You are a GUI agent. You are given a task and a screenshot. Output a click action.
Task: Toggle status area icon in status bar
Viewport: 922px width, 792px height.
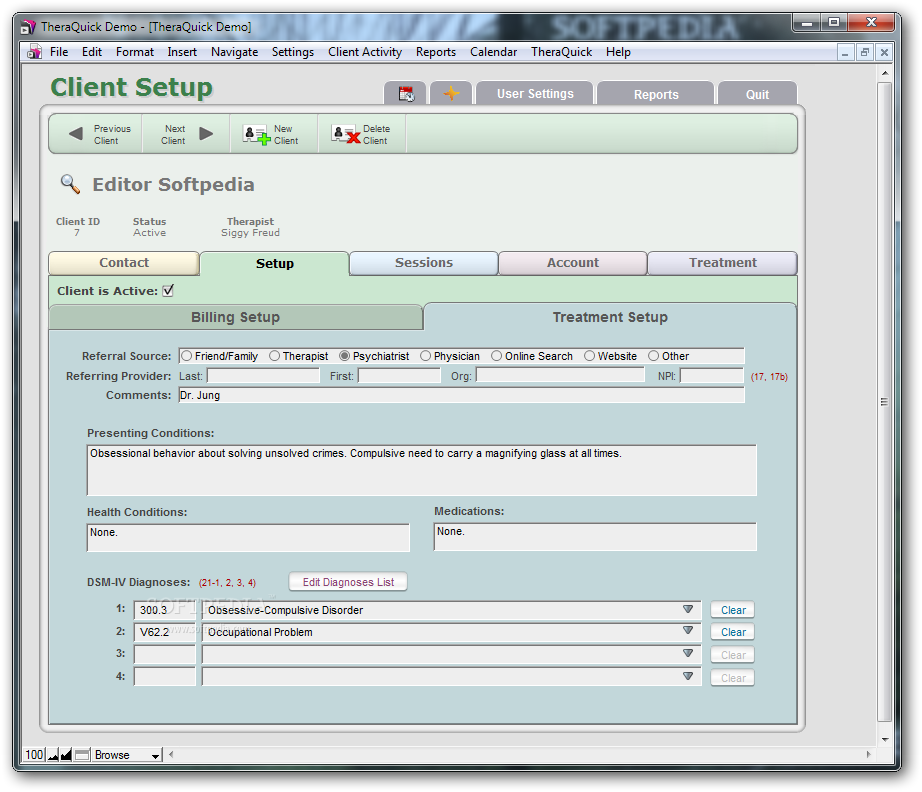tap(82, 754)
